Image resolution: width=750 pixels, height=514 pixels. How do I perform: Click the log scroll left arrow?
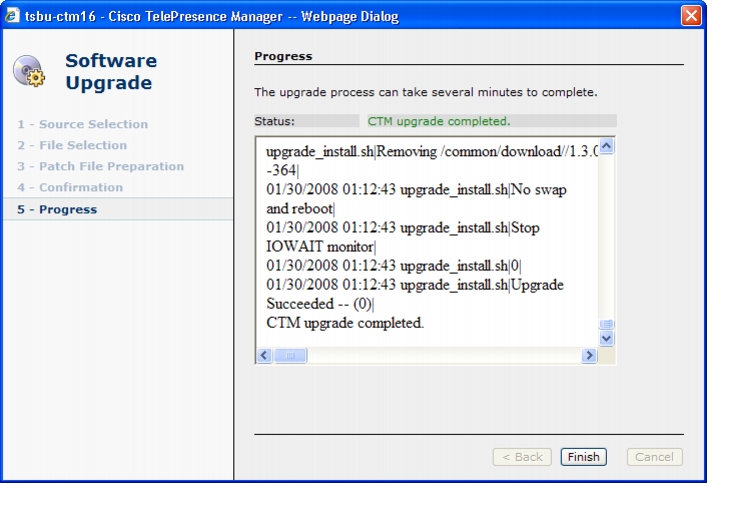265,355
